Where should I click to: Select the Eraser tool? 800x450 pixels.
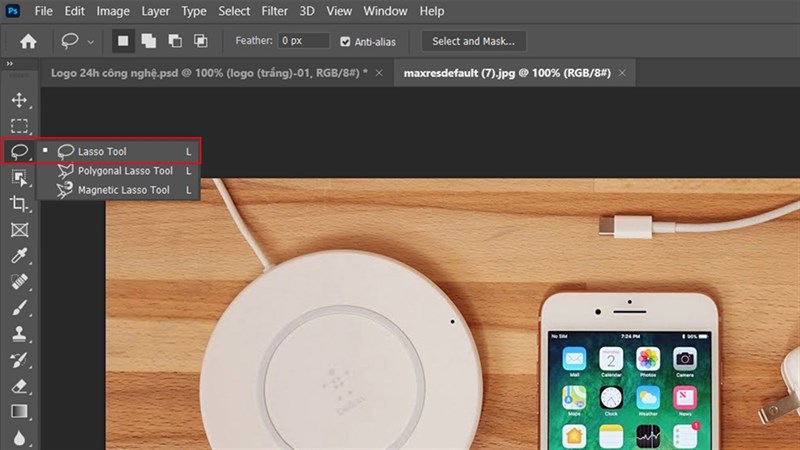[19, 386]
